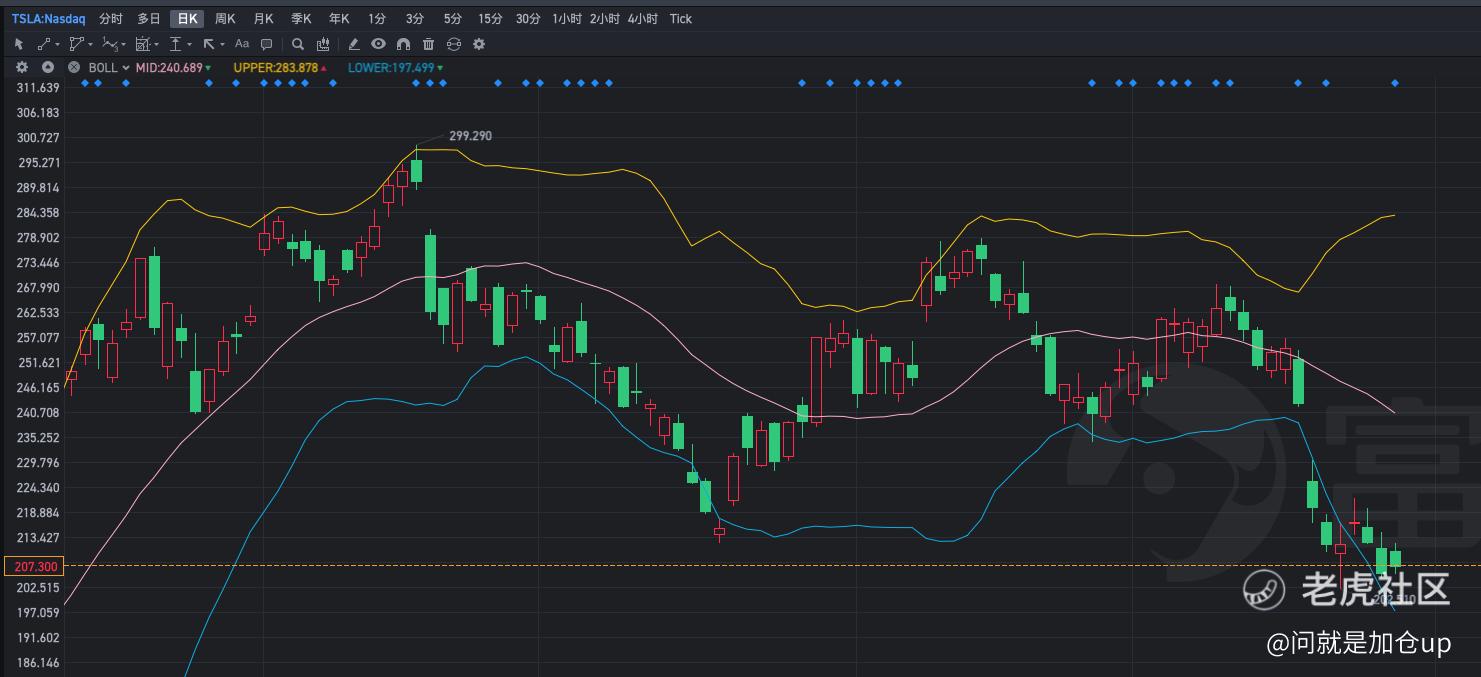Toggle drawings visibility eye icon
1481x677 pixels.
[378, 44]
